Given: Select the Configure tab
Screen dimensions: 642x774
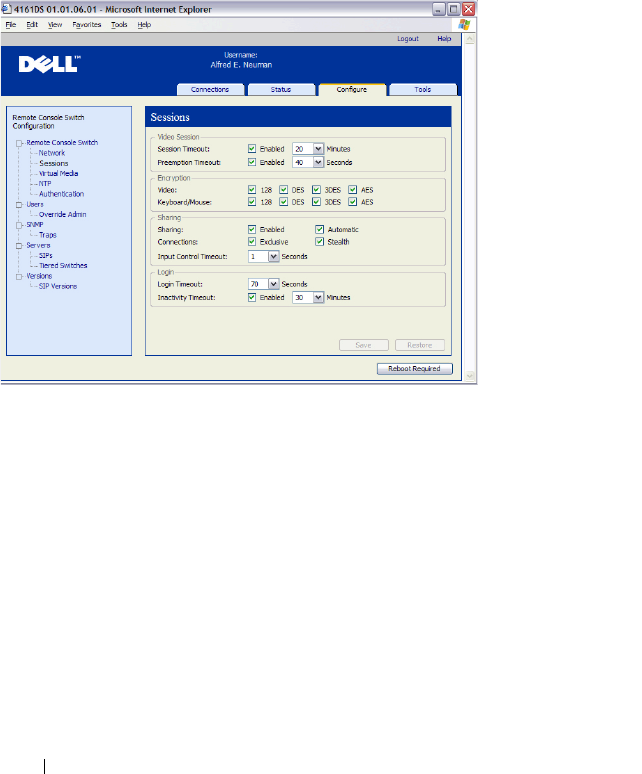Looking at the screenshot, I should 352,89.
